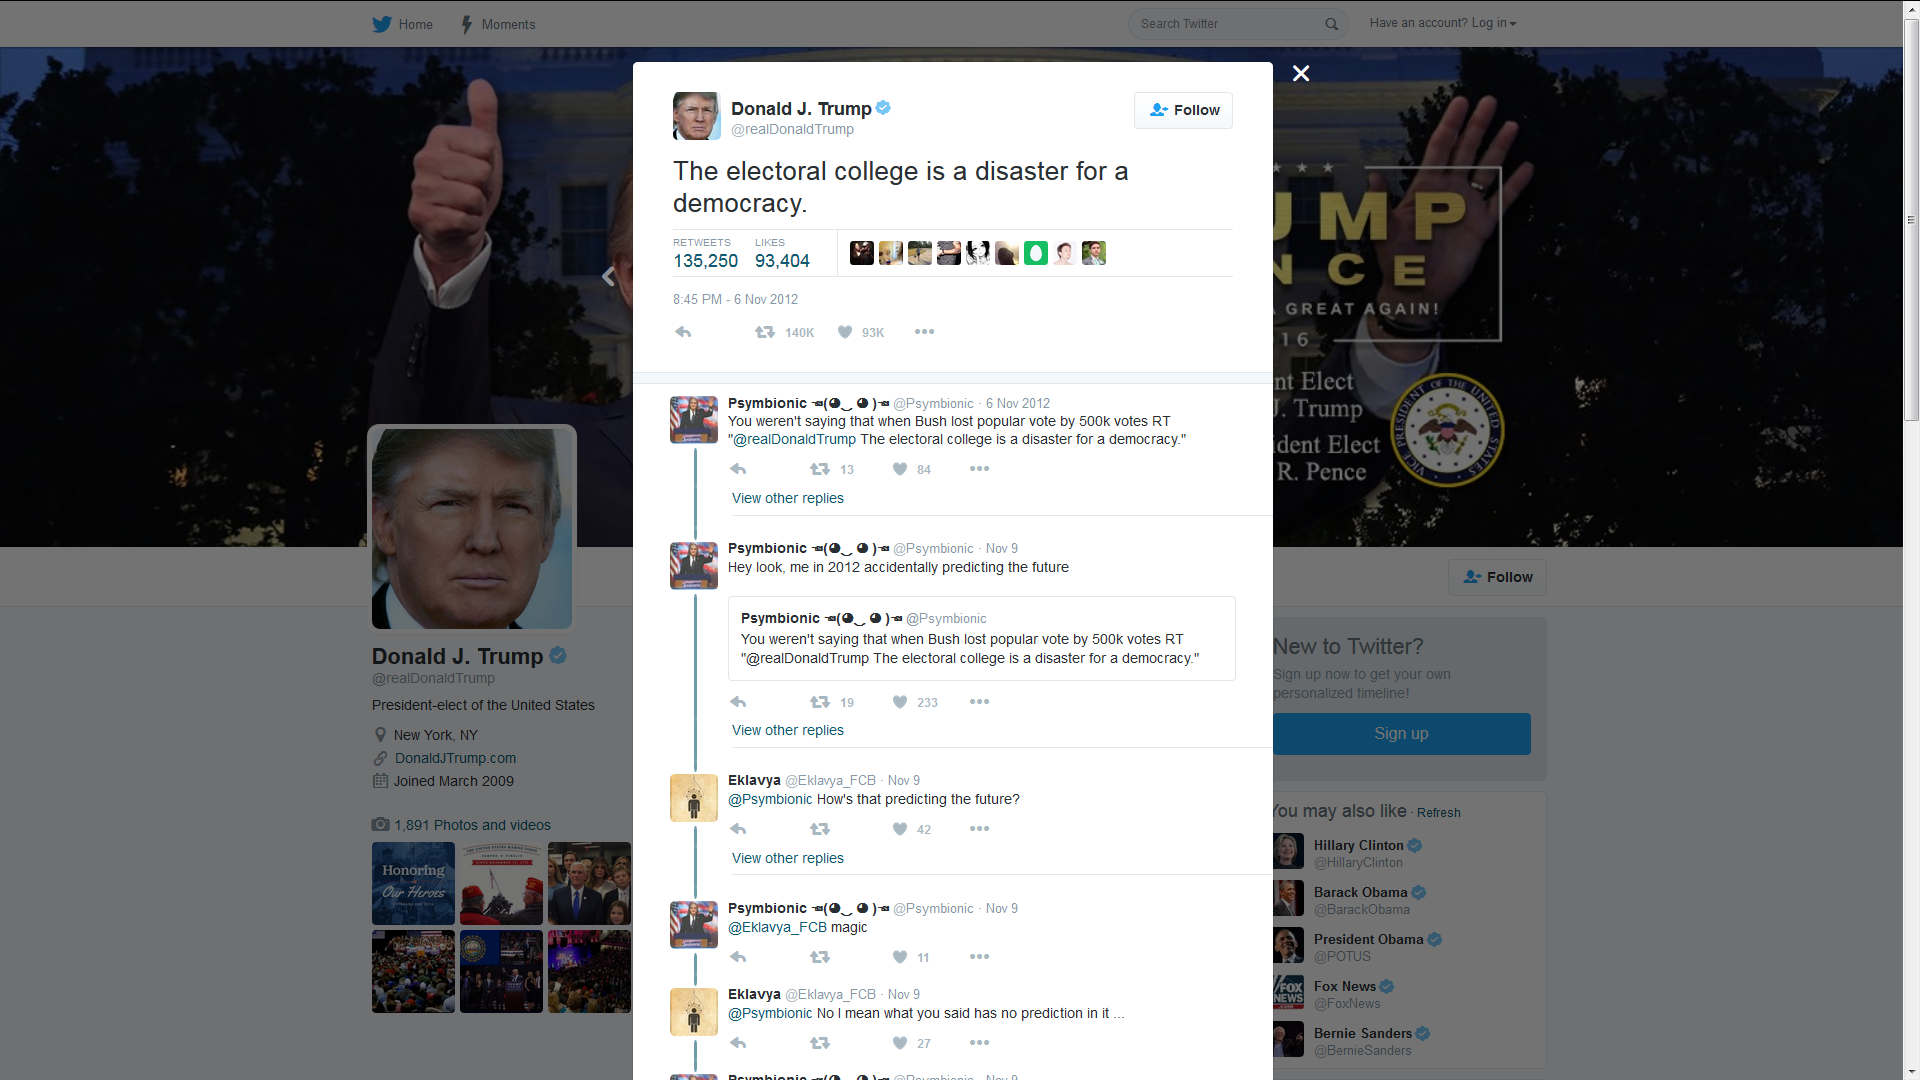This screenshot has width=1920, height=1080.
Task: Click the Sign up button
Action: 1401,733
